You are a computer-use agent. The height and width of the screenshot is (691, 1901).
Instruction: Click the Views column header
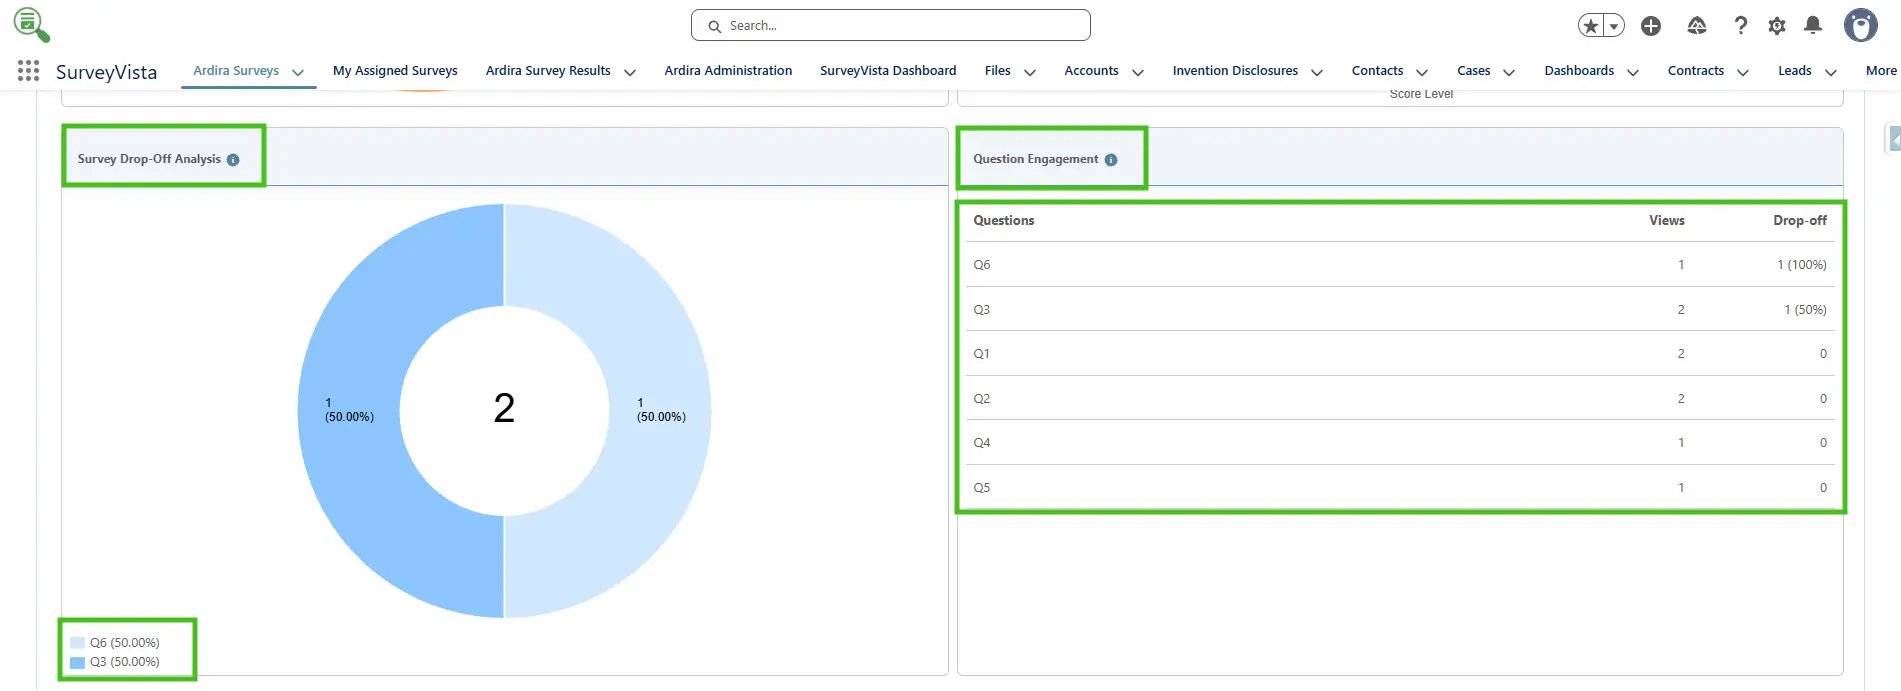pyautogui.click(x=1667, y=221)
